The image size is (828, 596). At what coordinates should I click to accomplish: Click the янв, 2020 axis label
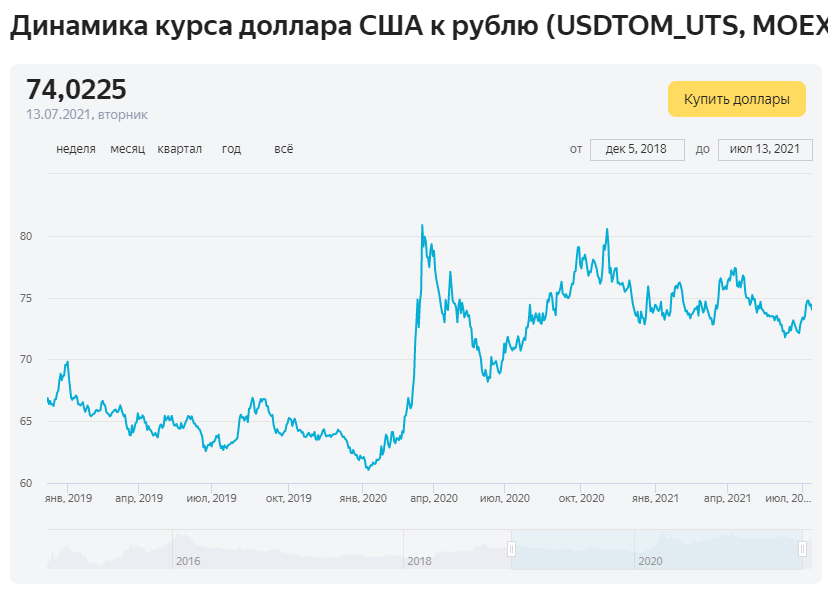(363, 498)
